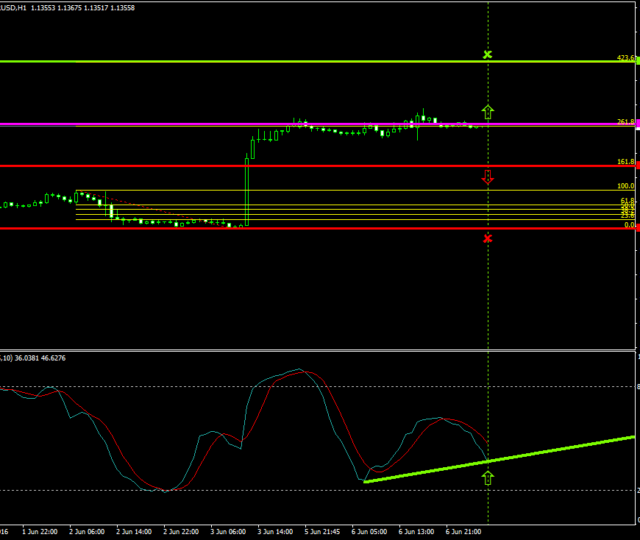
Task: Click the green up arrow in the oscillator panel
Action: [x=488, y=477]
